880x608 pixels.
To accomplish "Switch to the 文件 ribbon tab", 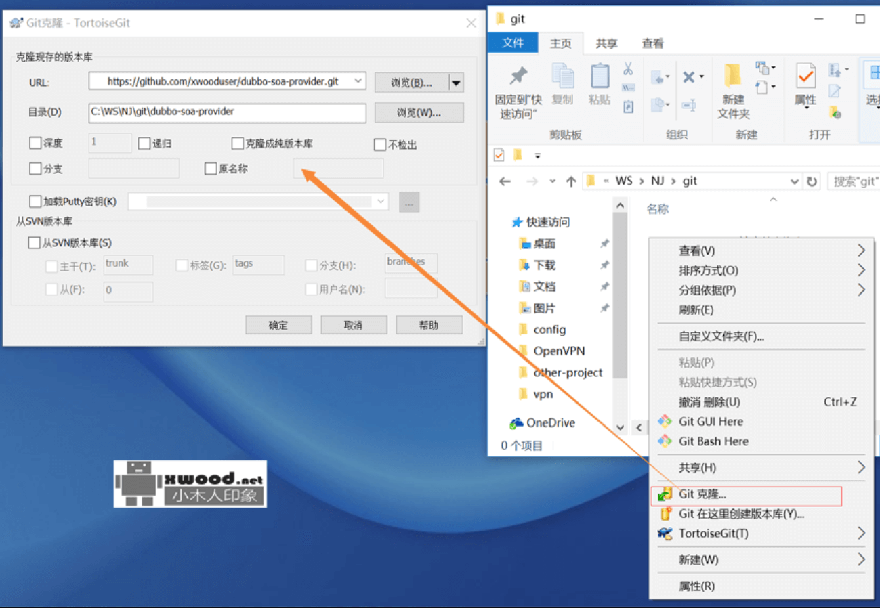I will 513,43.
